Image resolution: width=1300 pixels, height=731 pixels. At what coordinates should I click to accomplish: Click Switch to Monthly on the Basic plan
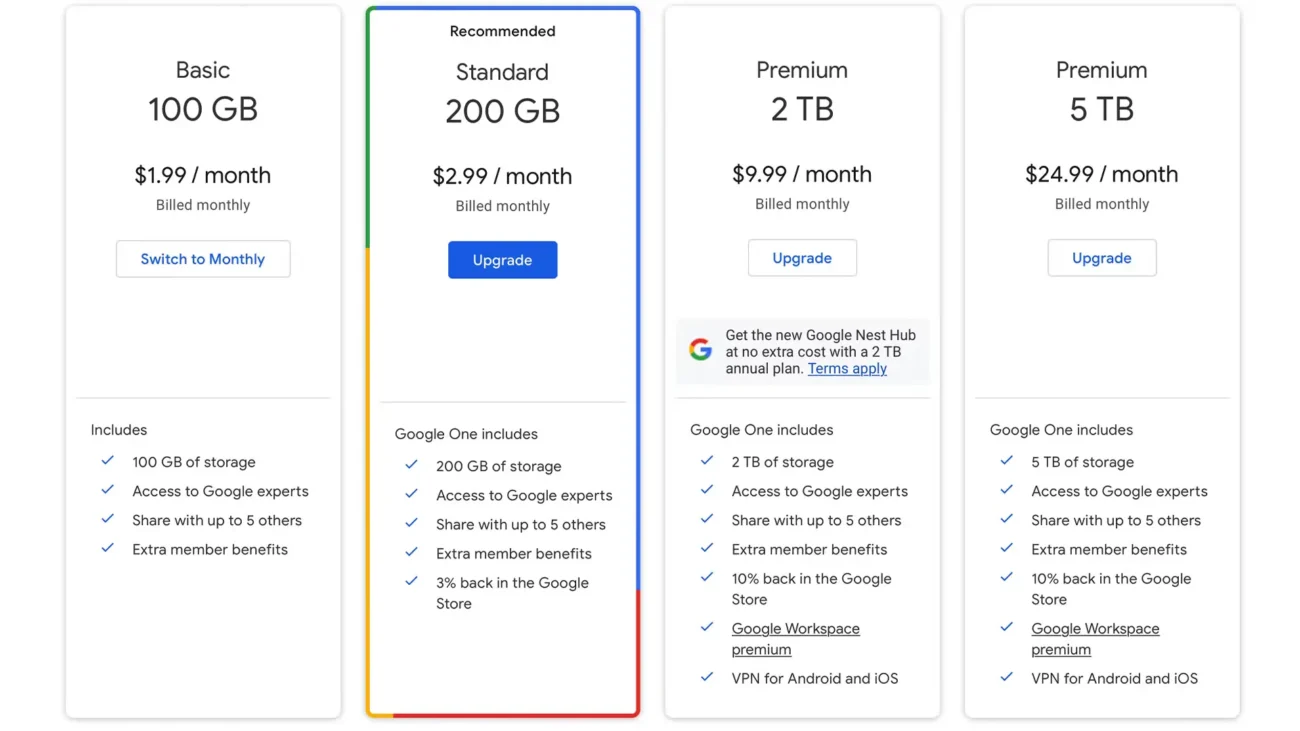(203, 258)
